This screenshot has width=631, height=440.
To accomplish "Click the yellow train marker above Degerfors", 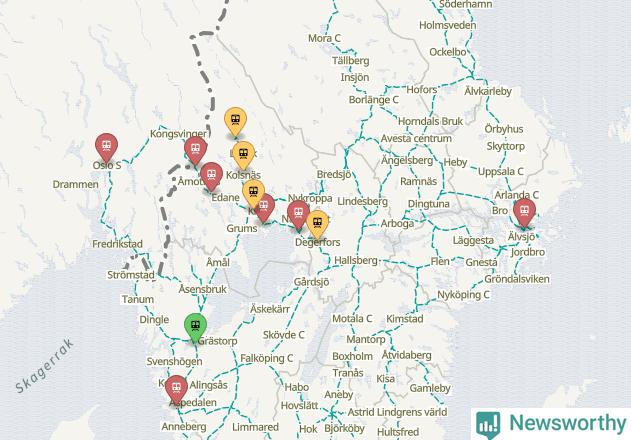I will coord(318,224).
